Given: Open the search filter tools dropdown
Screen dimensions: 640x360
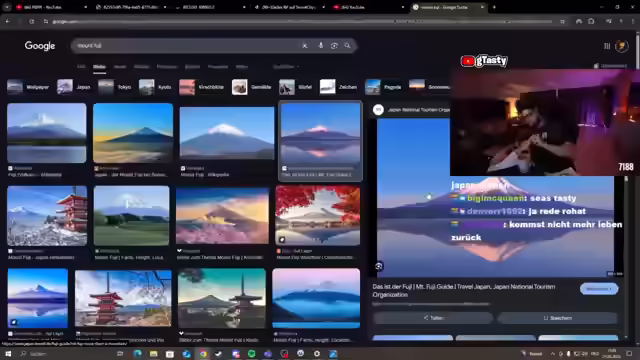Looking at the screenshot, I should point(286,67).
